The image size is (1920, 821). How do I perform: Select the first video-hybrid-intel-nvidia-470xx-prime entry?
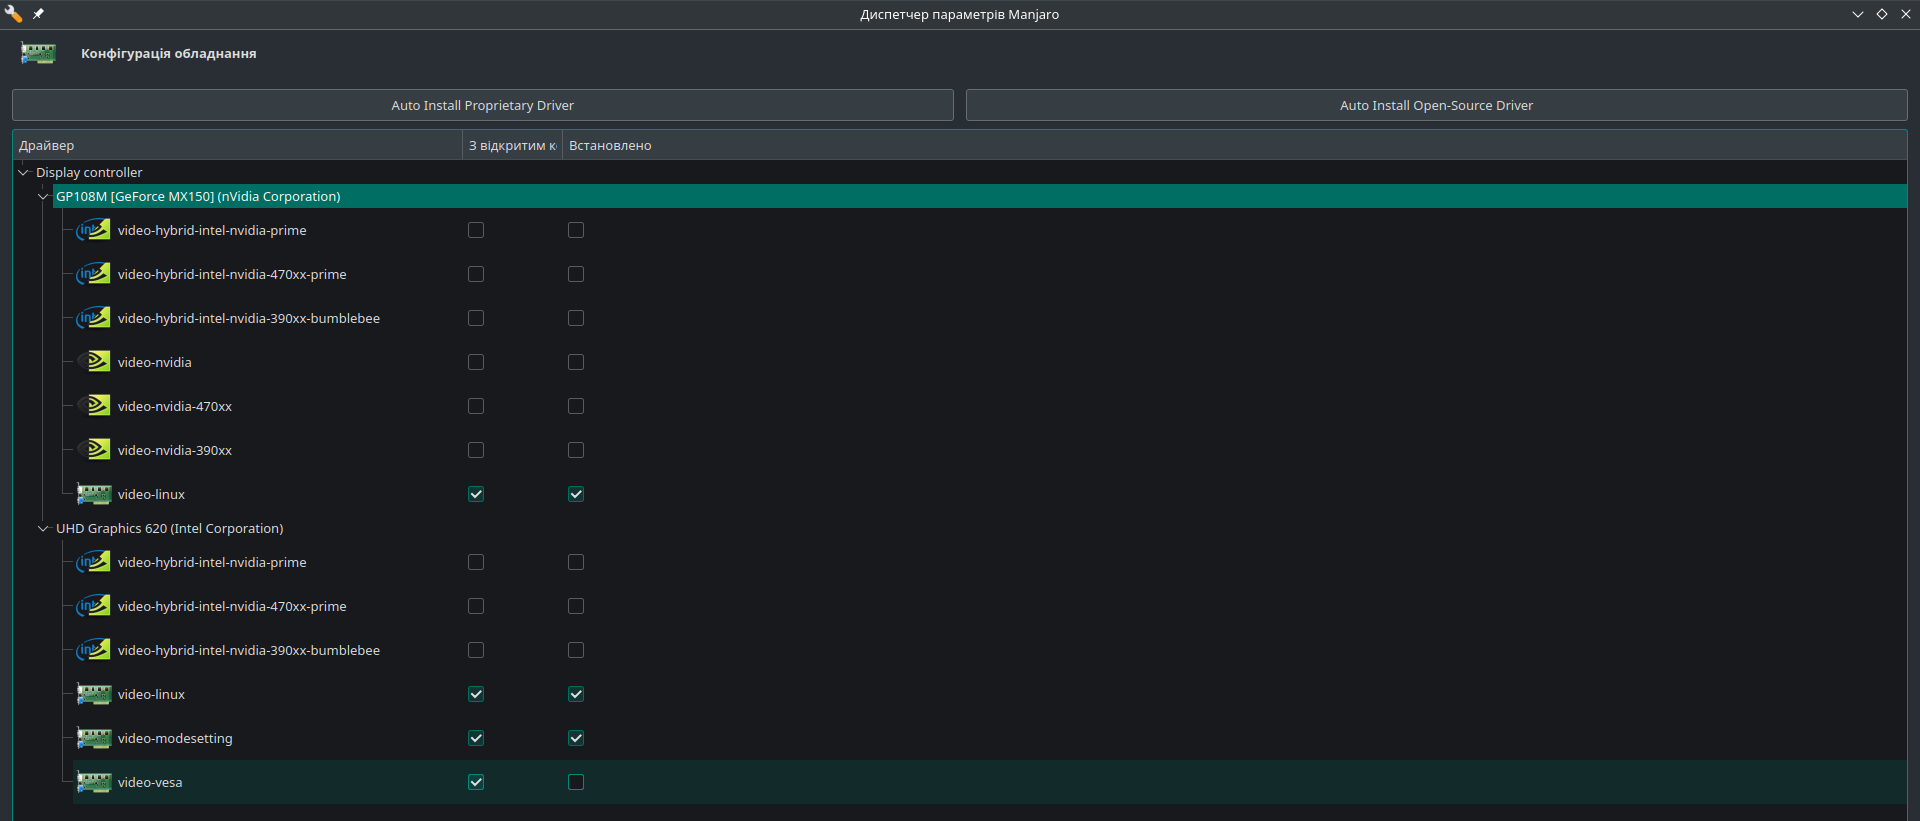[232, 274]
